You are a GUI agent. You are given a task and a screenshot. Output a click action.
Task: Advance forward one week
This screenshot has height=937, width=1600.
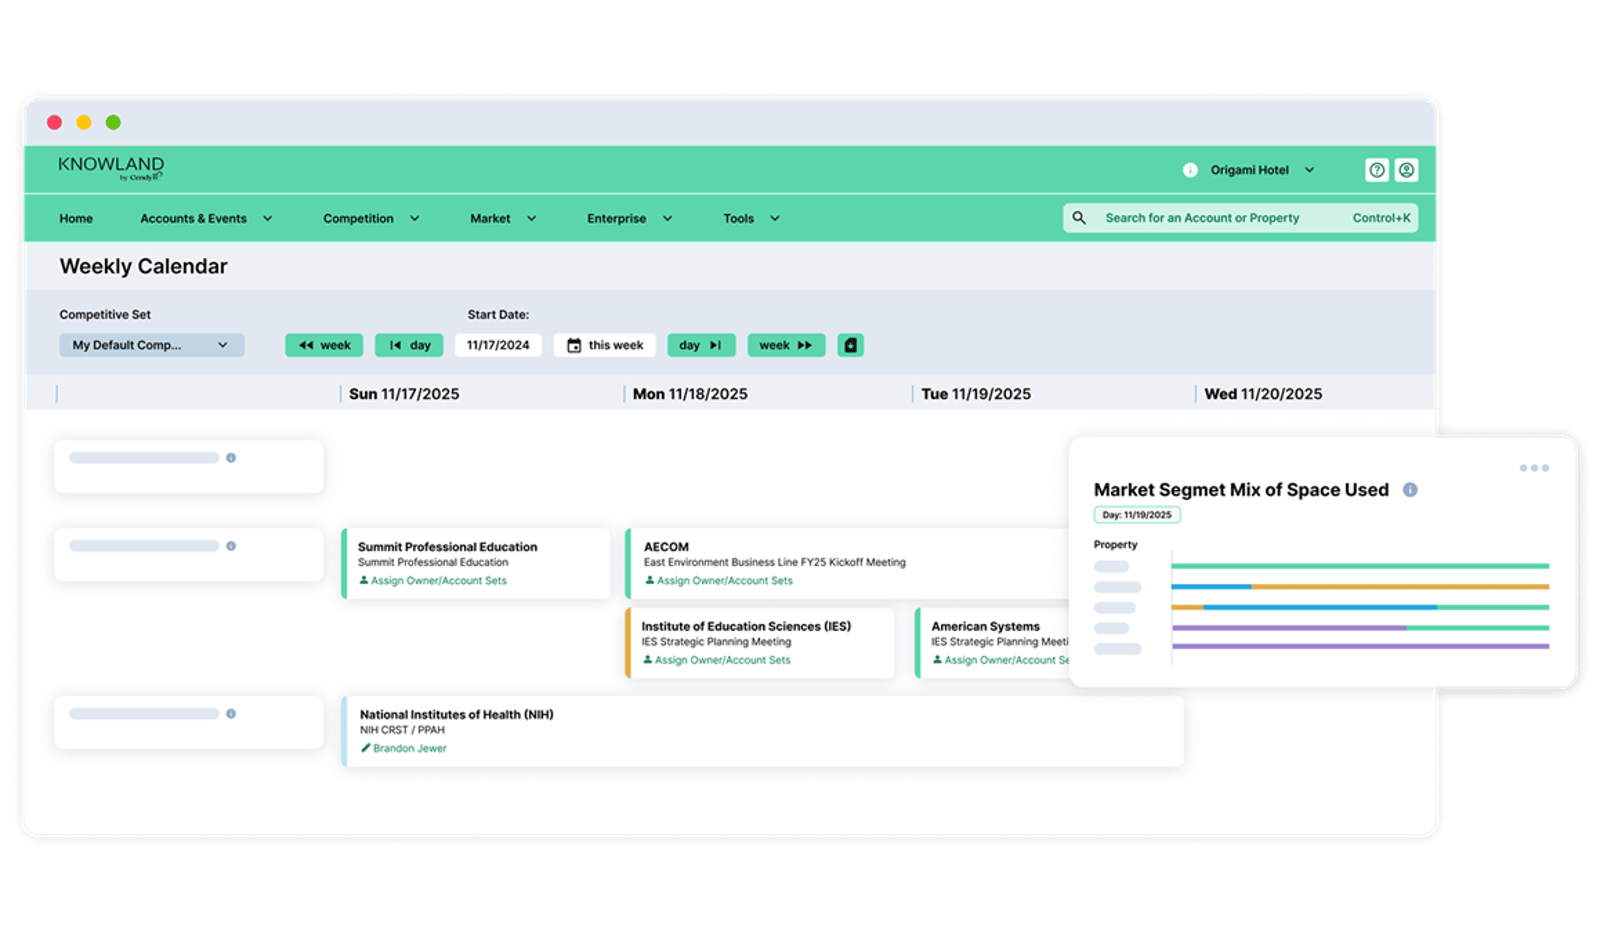[x=786, y=345]
